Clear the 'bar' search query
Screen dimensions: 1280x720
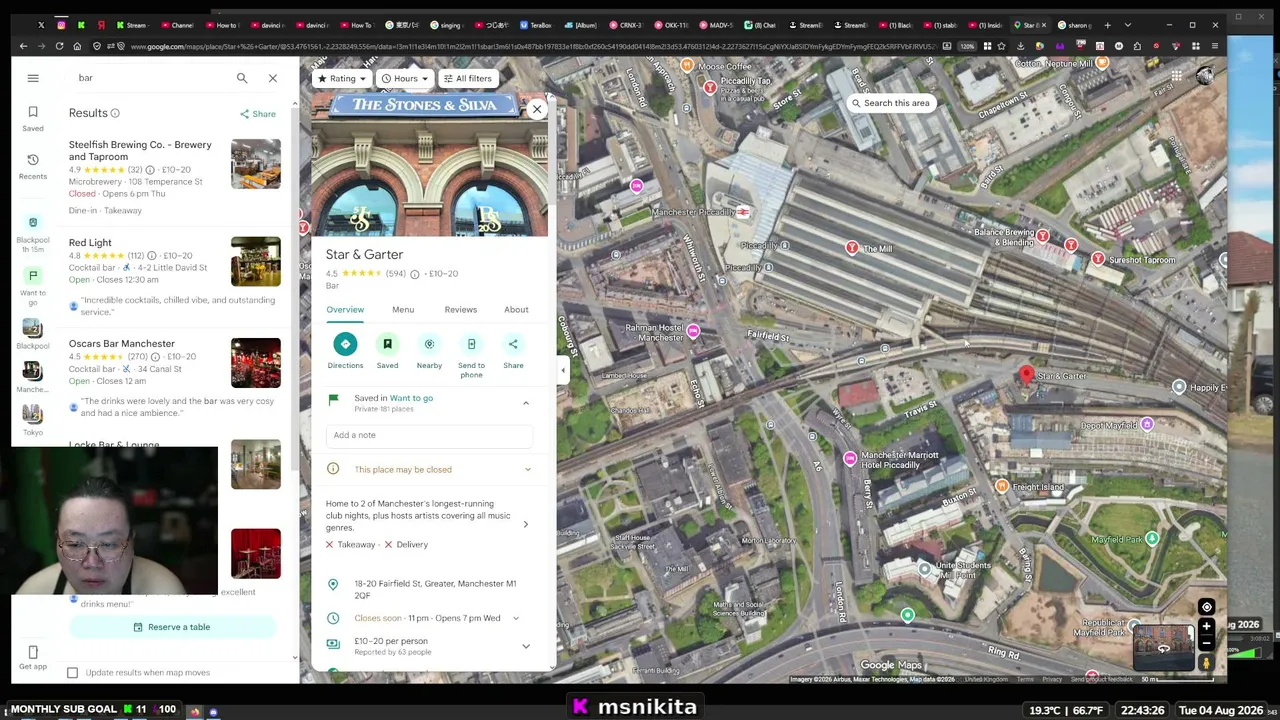[x=272, y=78]
